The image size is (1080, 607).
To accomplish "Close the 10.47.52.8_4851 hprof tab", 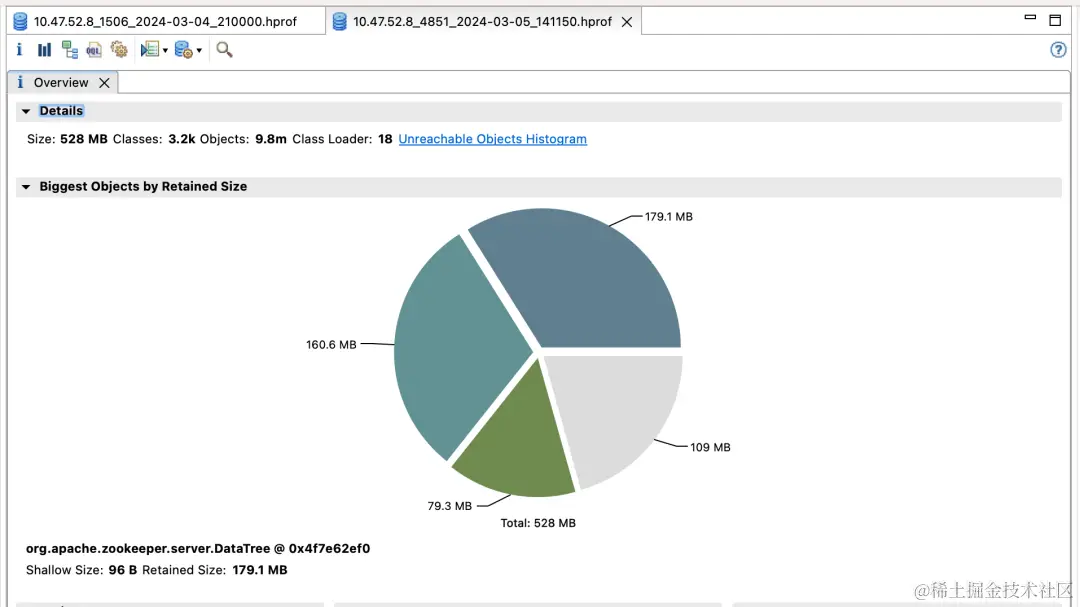I will (627, 22).
